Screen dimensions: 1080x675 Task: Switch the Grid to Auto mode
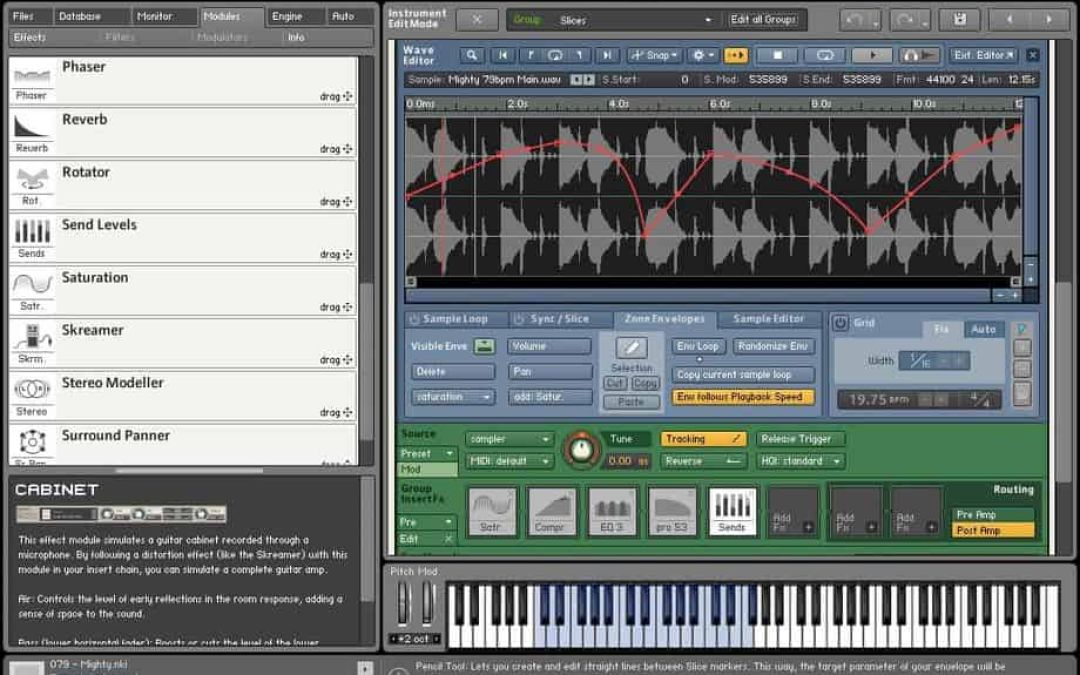click(x=984, y=329)
